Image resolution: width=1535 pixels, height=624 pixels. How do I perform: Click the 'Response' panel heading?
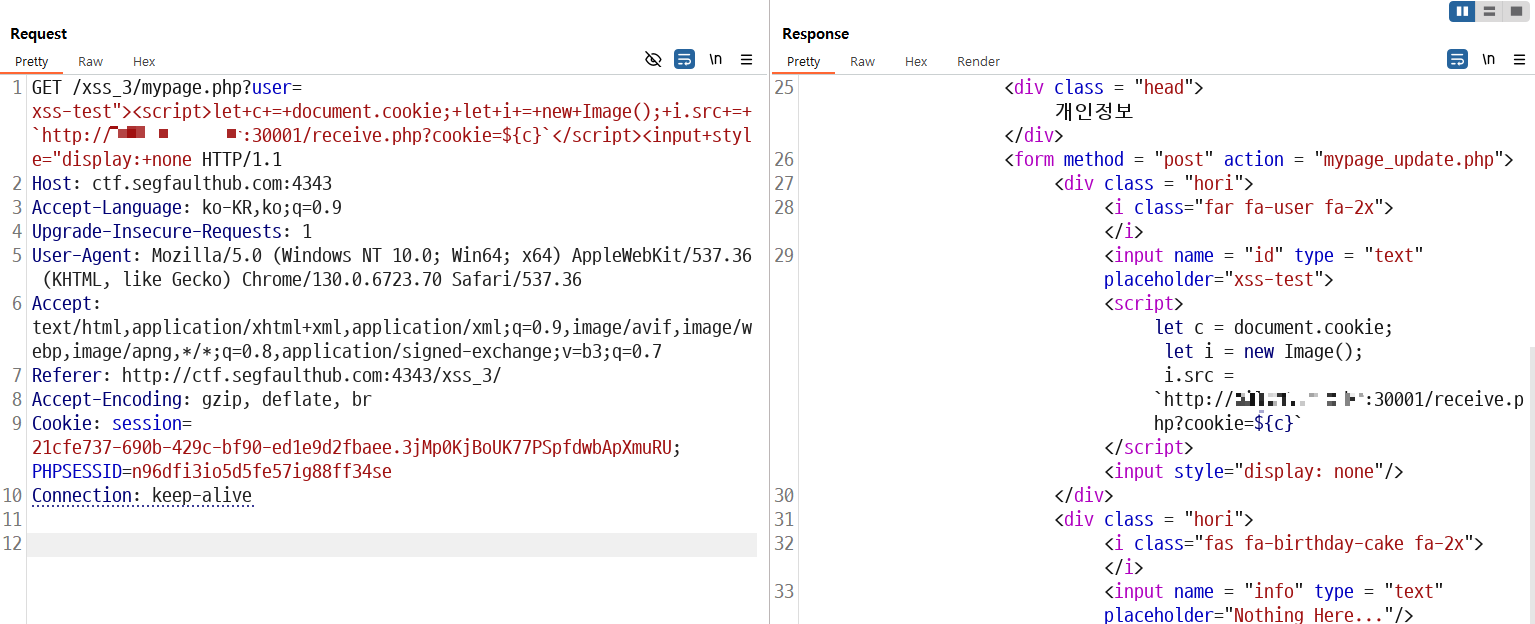click(816, 34)
